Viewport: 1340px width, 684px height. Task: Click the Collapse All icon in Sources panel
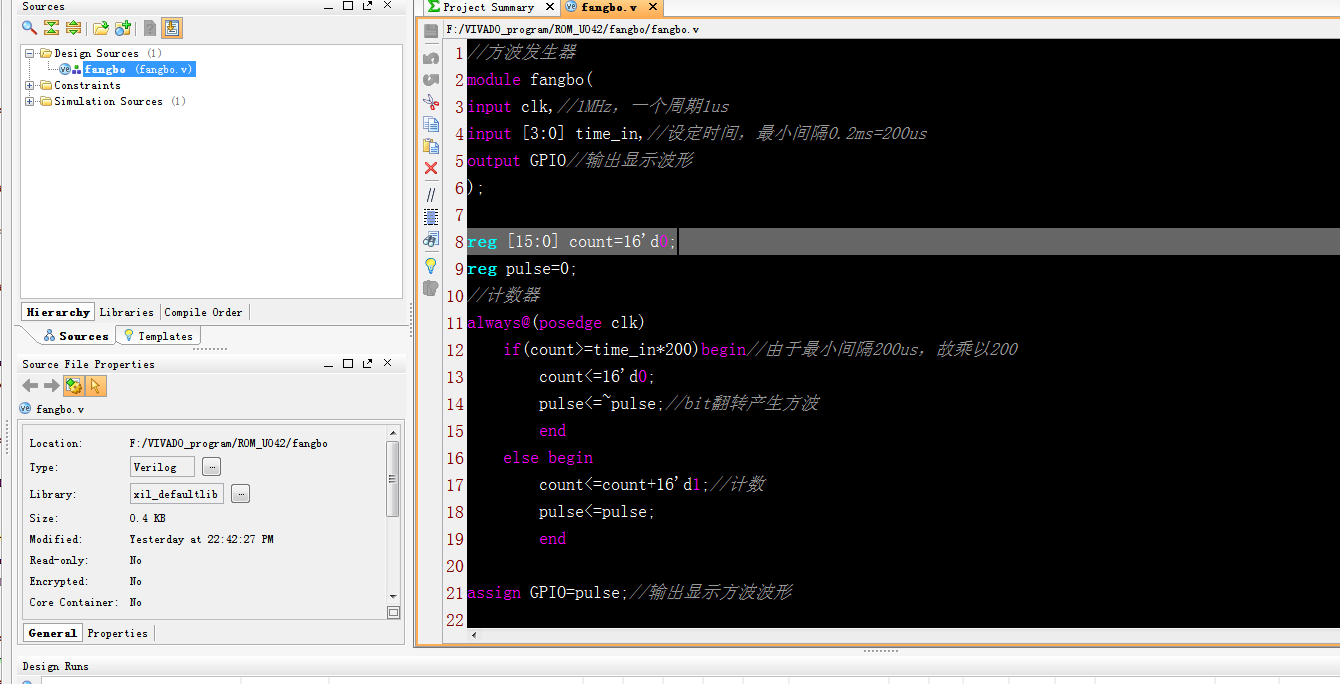pos(51,28)
